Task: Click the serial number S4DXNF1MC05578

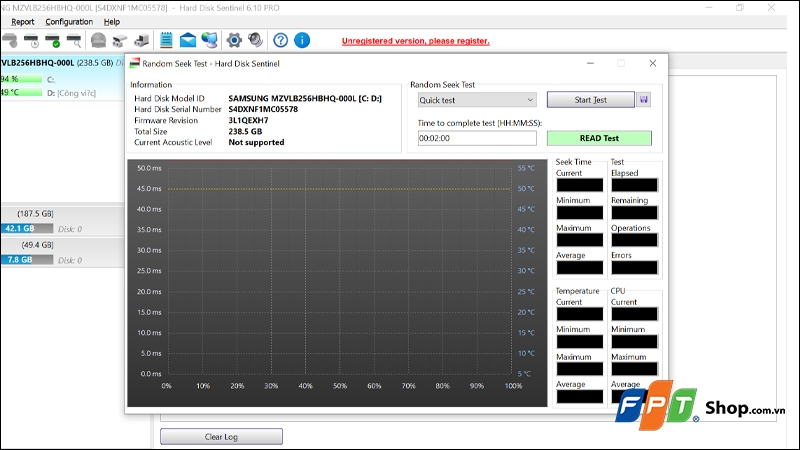Action: [263, 109]
